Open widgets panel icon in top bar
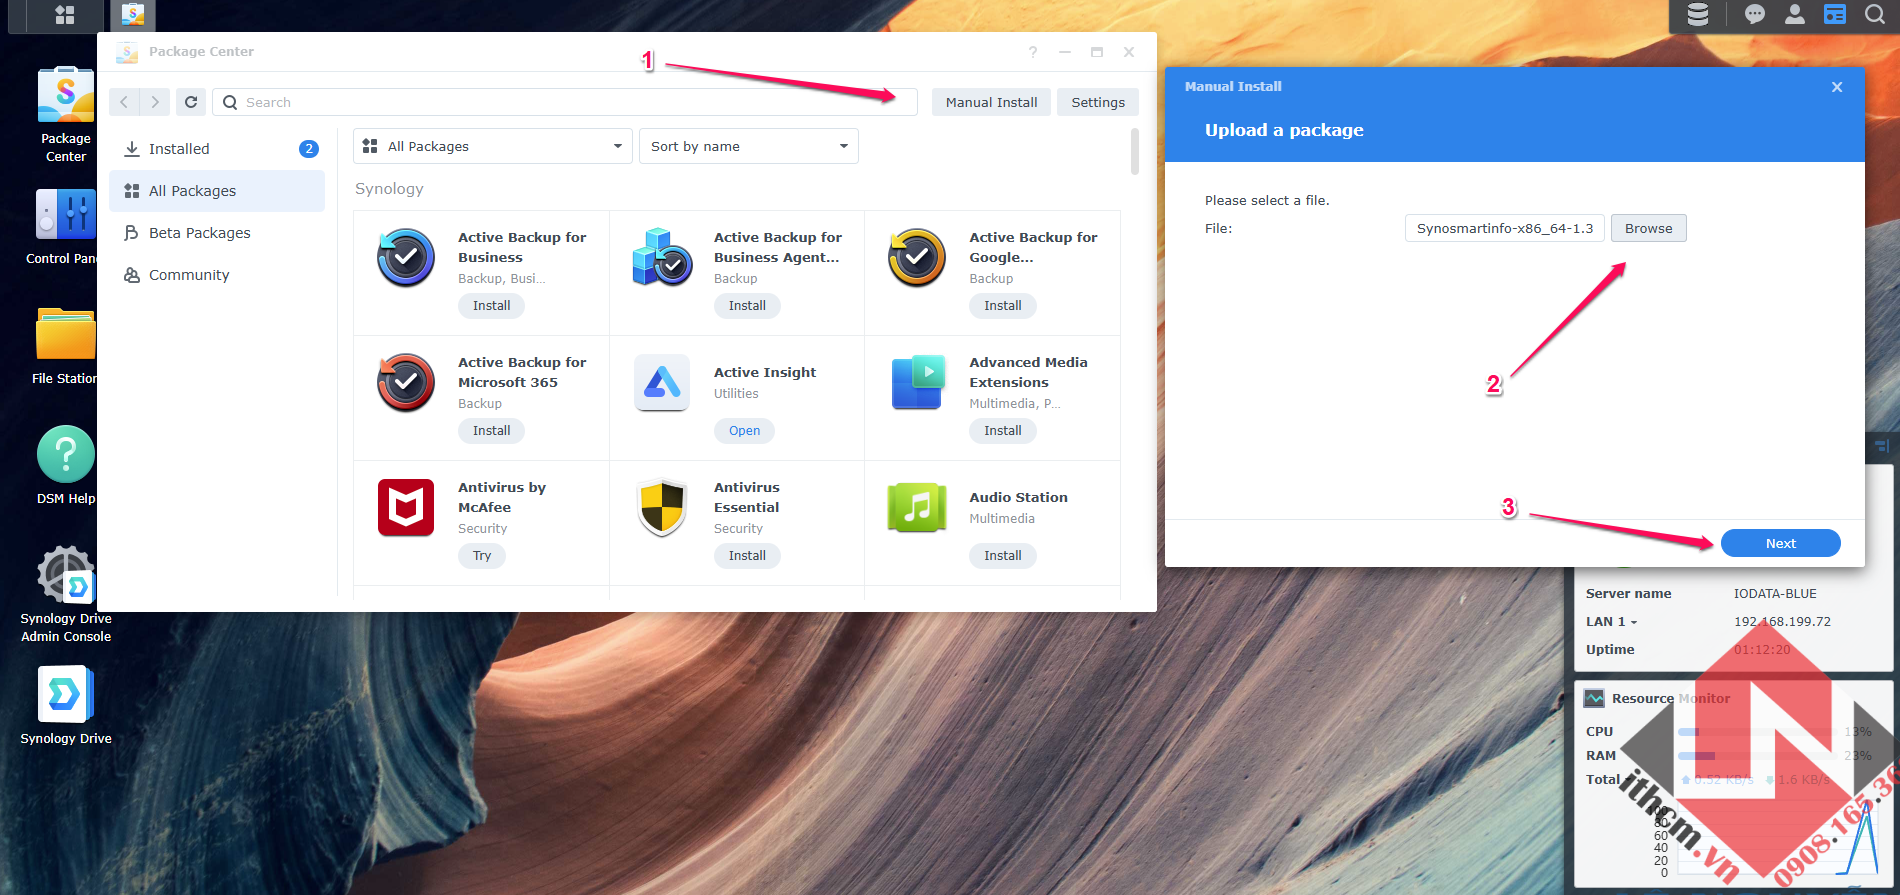Screen dimensions: 1900x895 [x=1835, y=14]
